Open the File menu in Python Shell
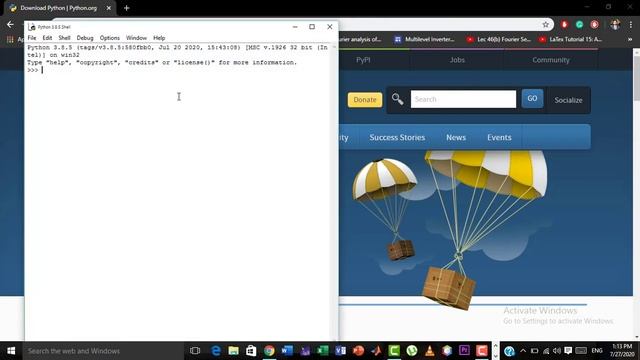The height and width of the screenshot is (360, 640). tap(32, 38)
